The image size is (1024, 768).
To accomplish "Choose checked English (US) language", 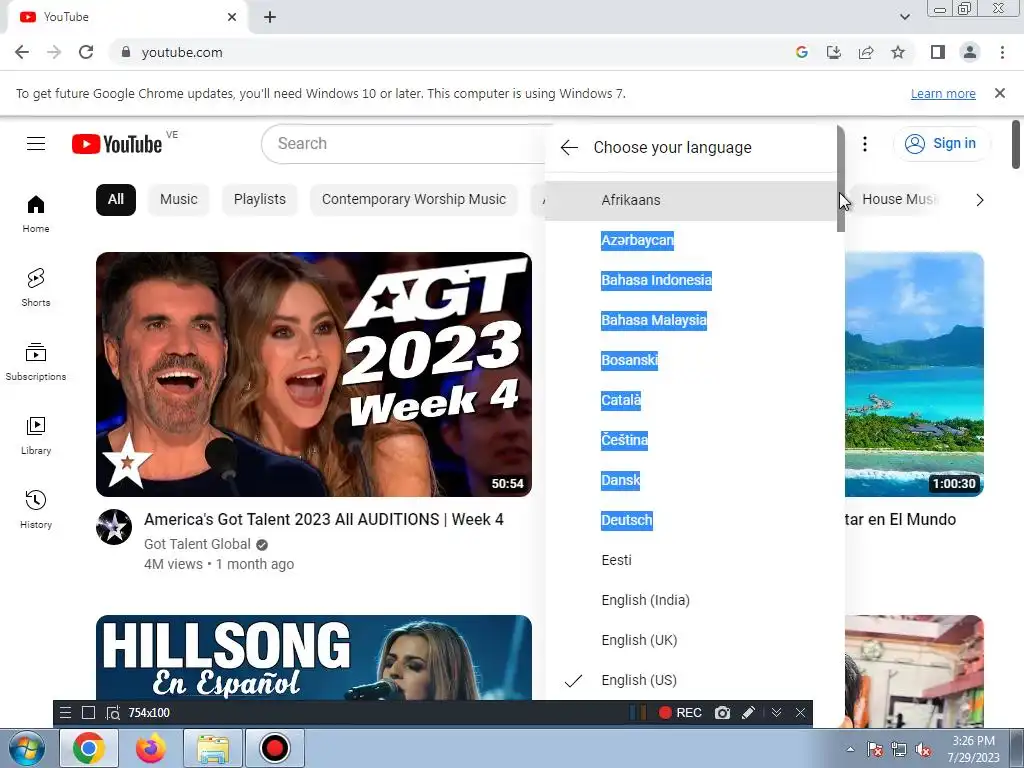I will point(691,680).
